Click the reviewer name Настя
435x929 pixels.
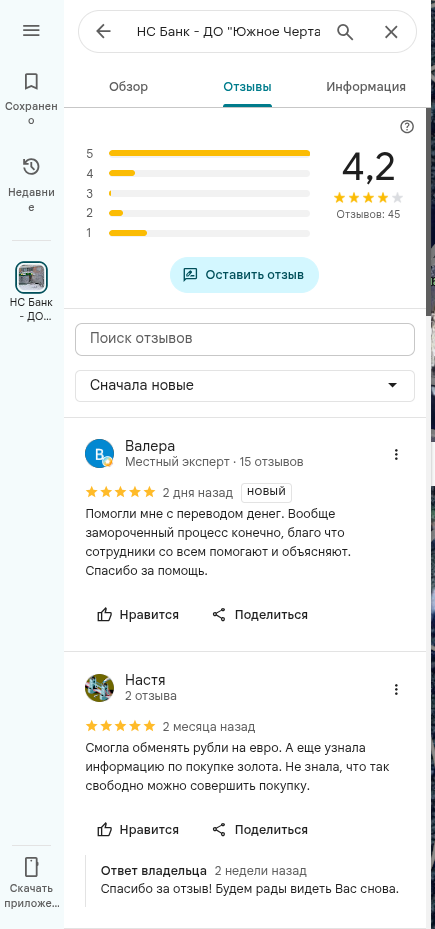[145, 680]
